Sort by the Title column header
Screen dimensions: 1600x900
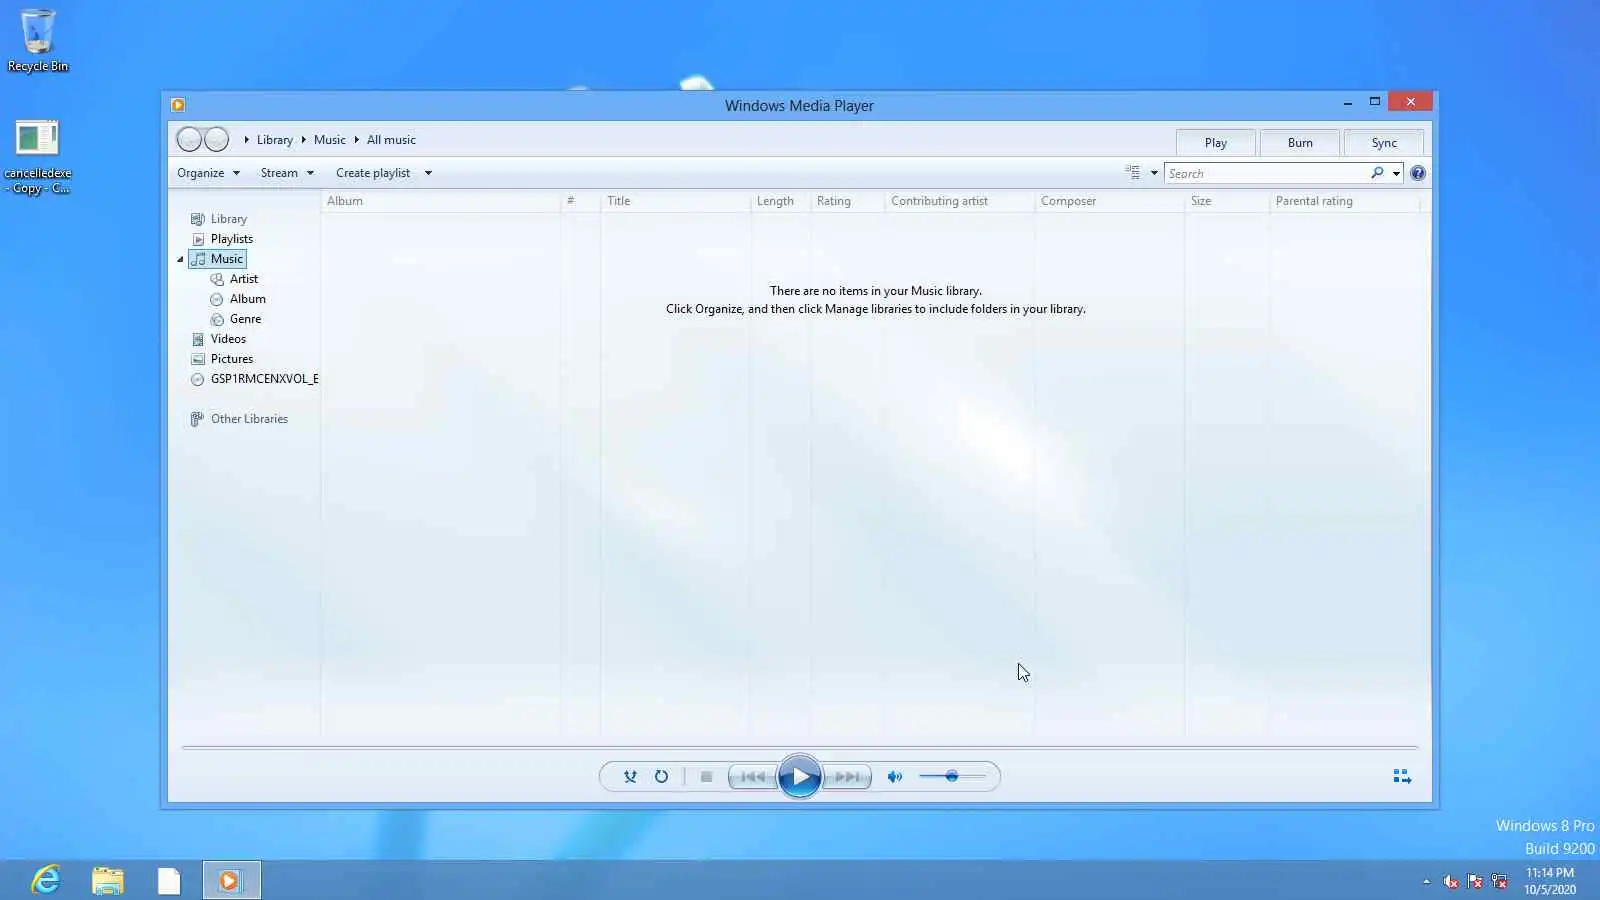(676, 201)
